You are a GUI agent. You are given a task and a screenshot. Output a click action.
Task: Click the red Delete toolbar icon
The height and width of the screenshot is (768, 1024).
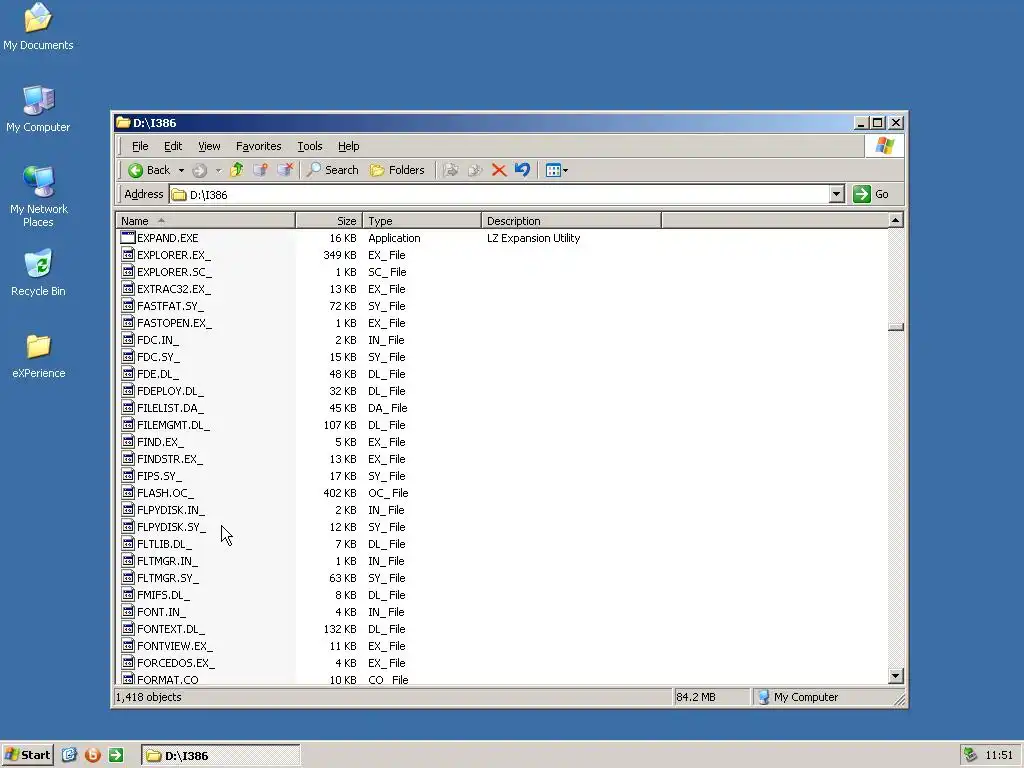coord(499,170)
